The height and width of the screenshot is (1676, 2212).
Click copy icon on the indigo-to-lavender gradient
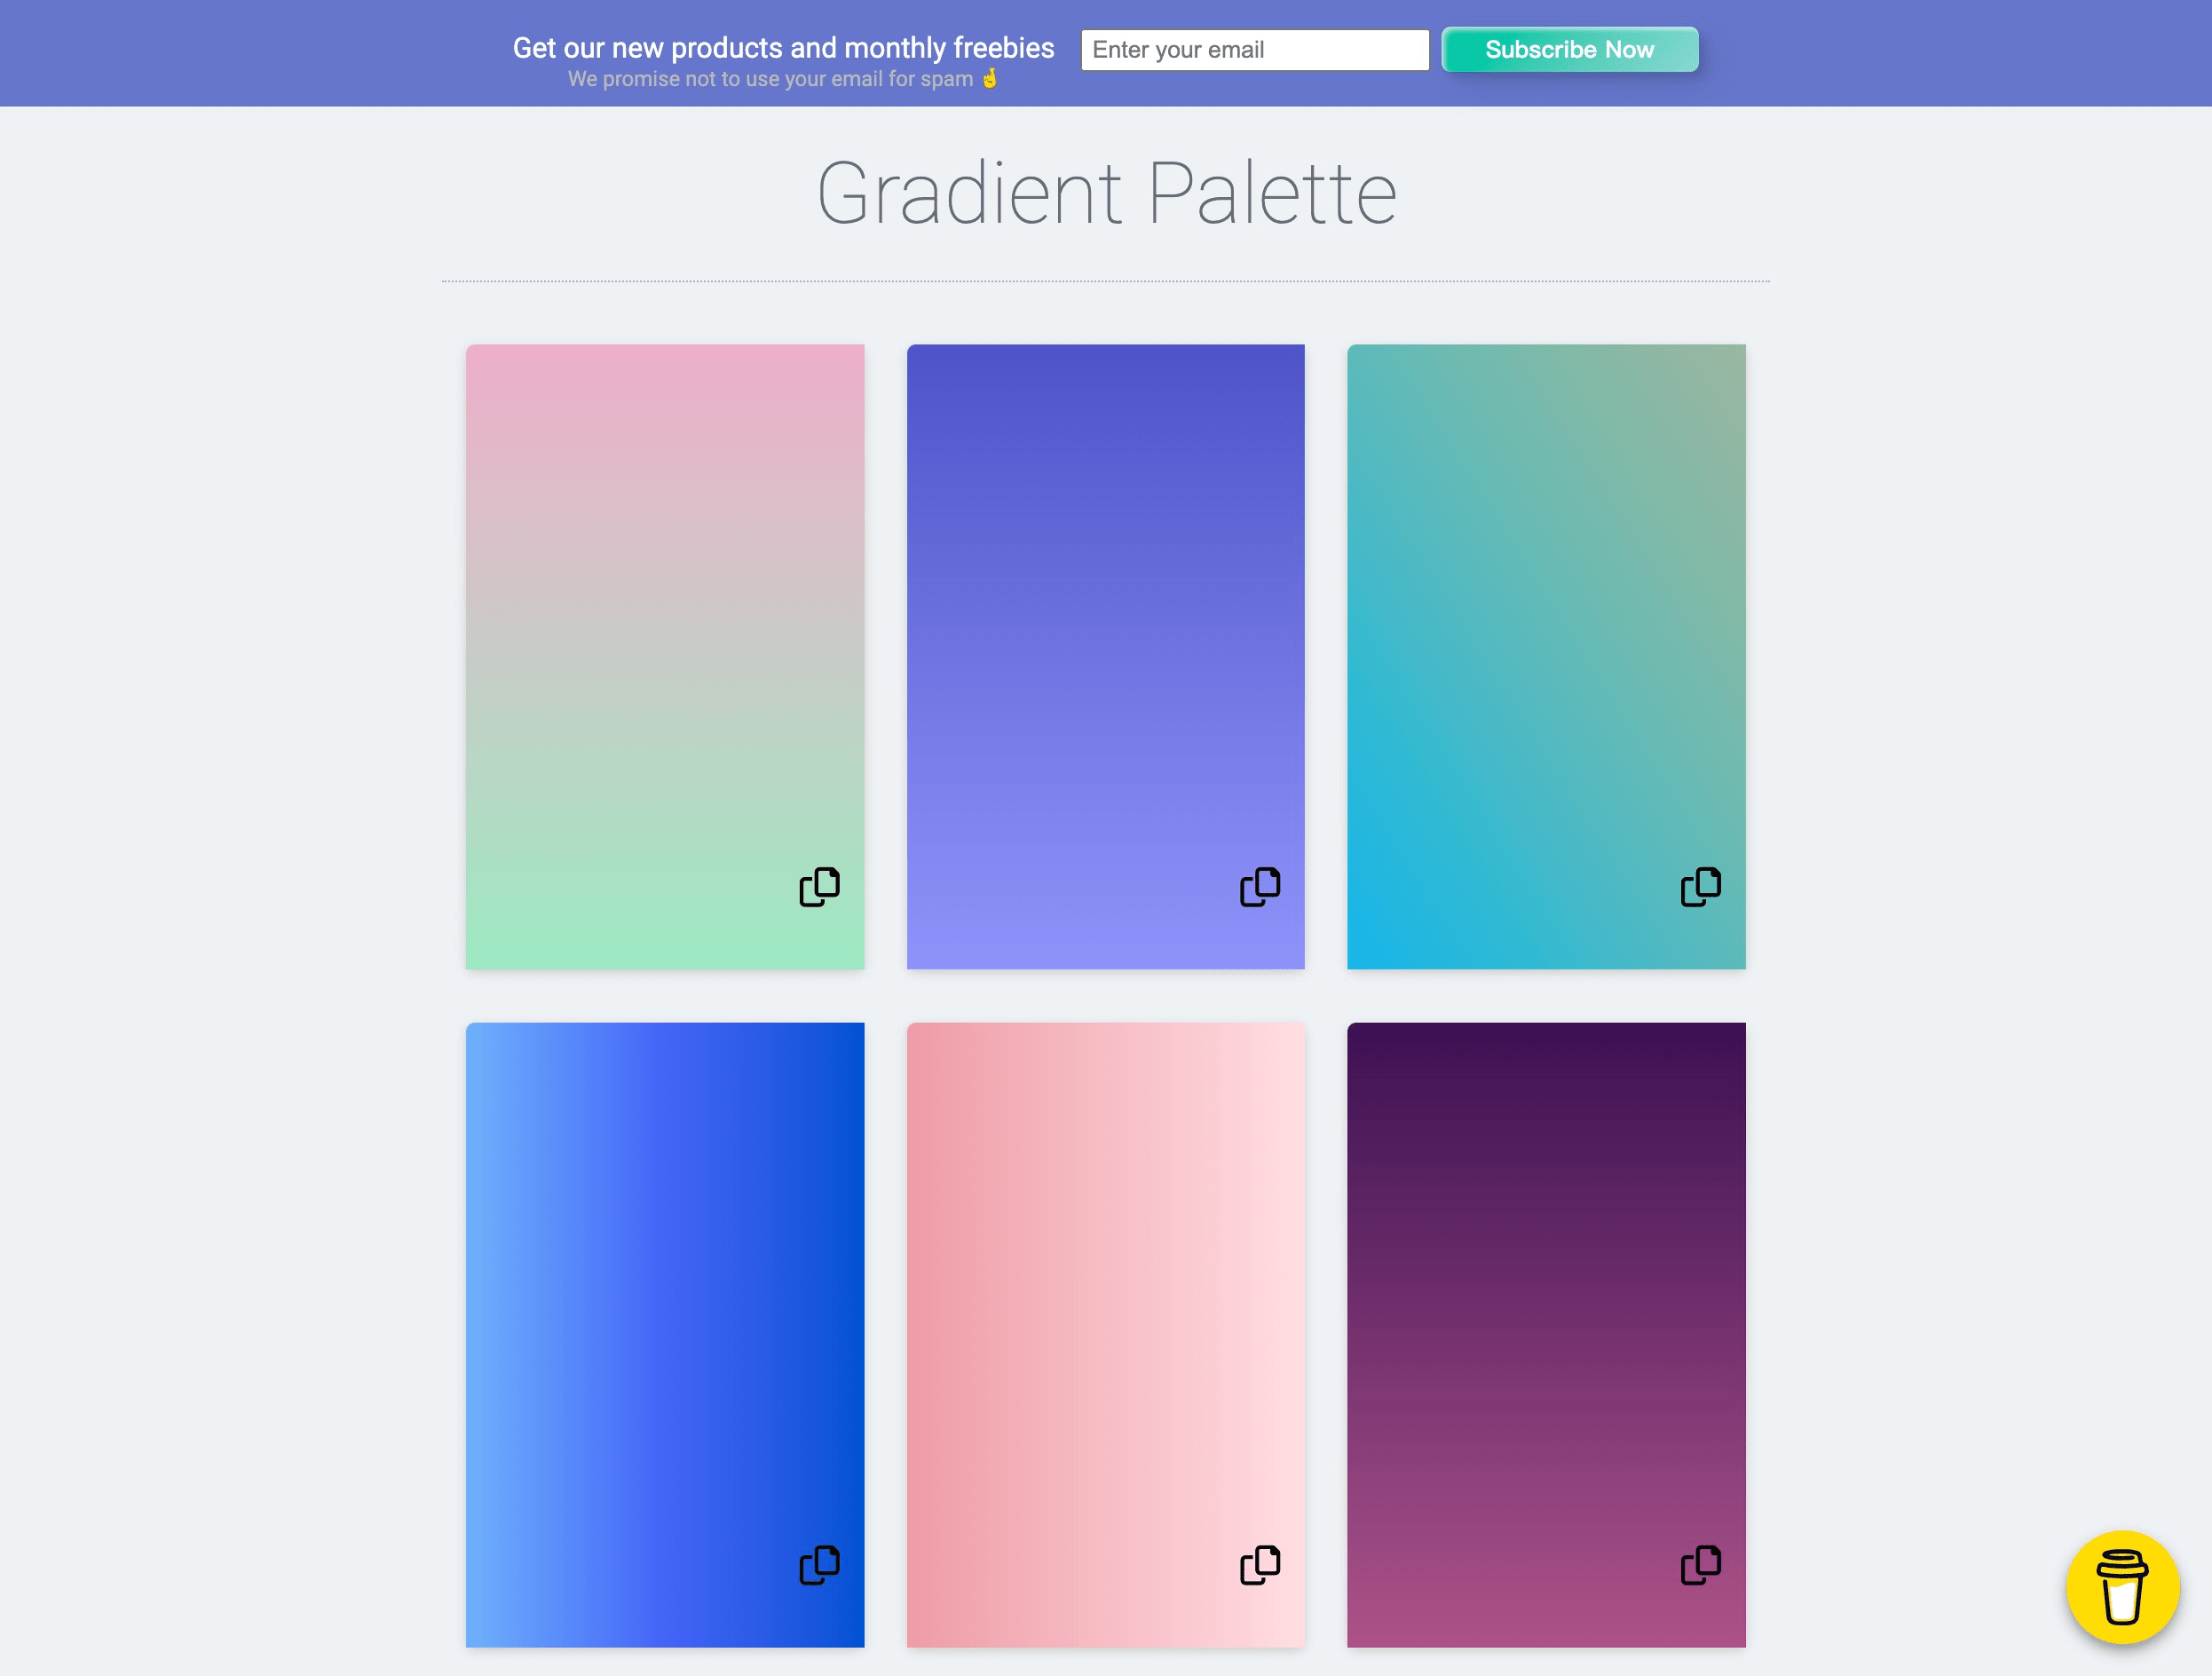[1260, 887]
